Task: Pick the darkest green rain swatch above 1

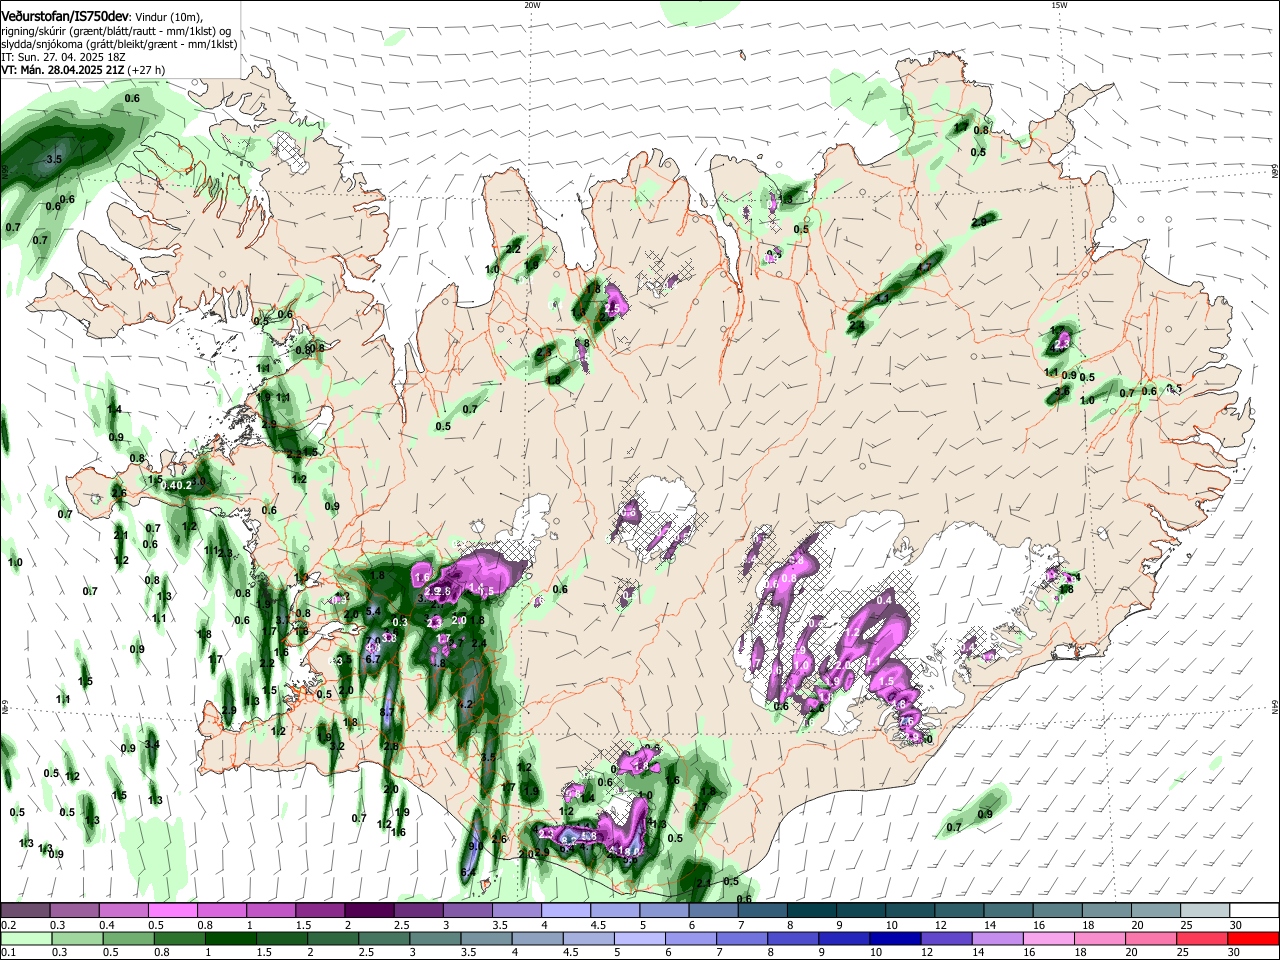Action: [231, 939]
